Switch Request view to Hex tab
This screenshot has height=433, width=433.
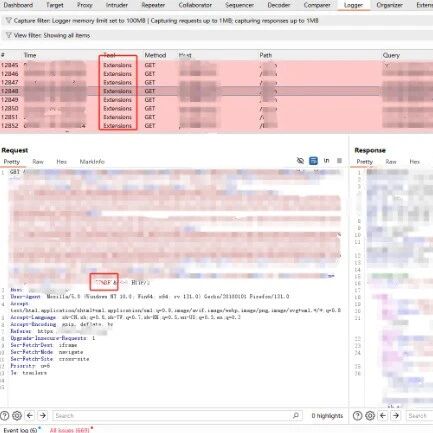tap(61, 162)
